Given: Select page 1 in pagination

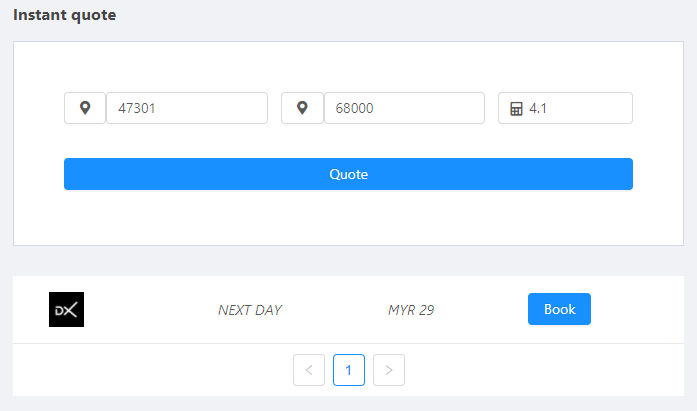Looking at the screenshot, I should (x=349, y=370).
